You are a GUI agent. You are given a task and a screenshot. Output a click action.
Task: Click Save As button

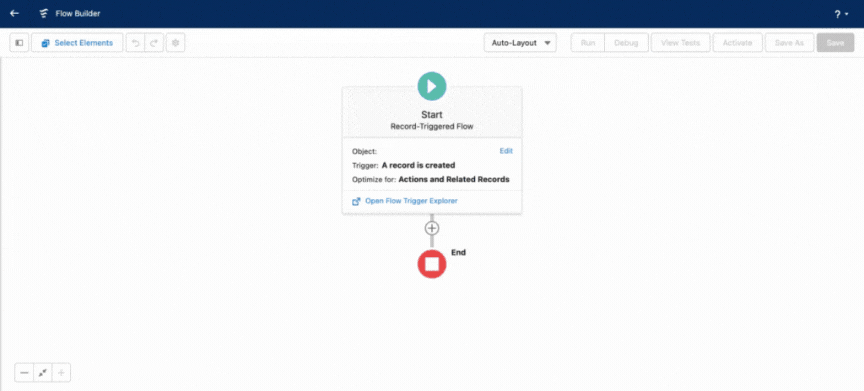pos(790,43)
